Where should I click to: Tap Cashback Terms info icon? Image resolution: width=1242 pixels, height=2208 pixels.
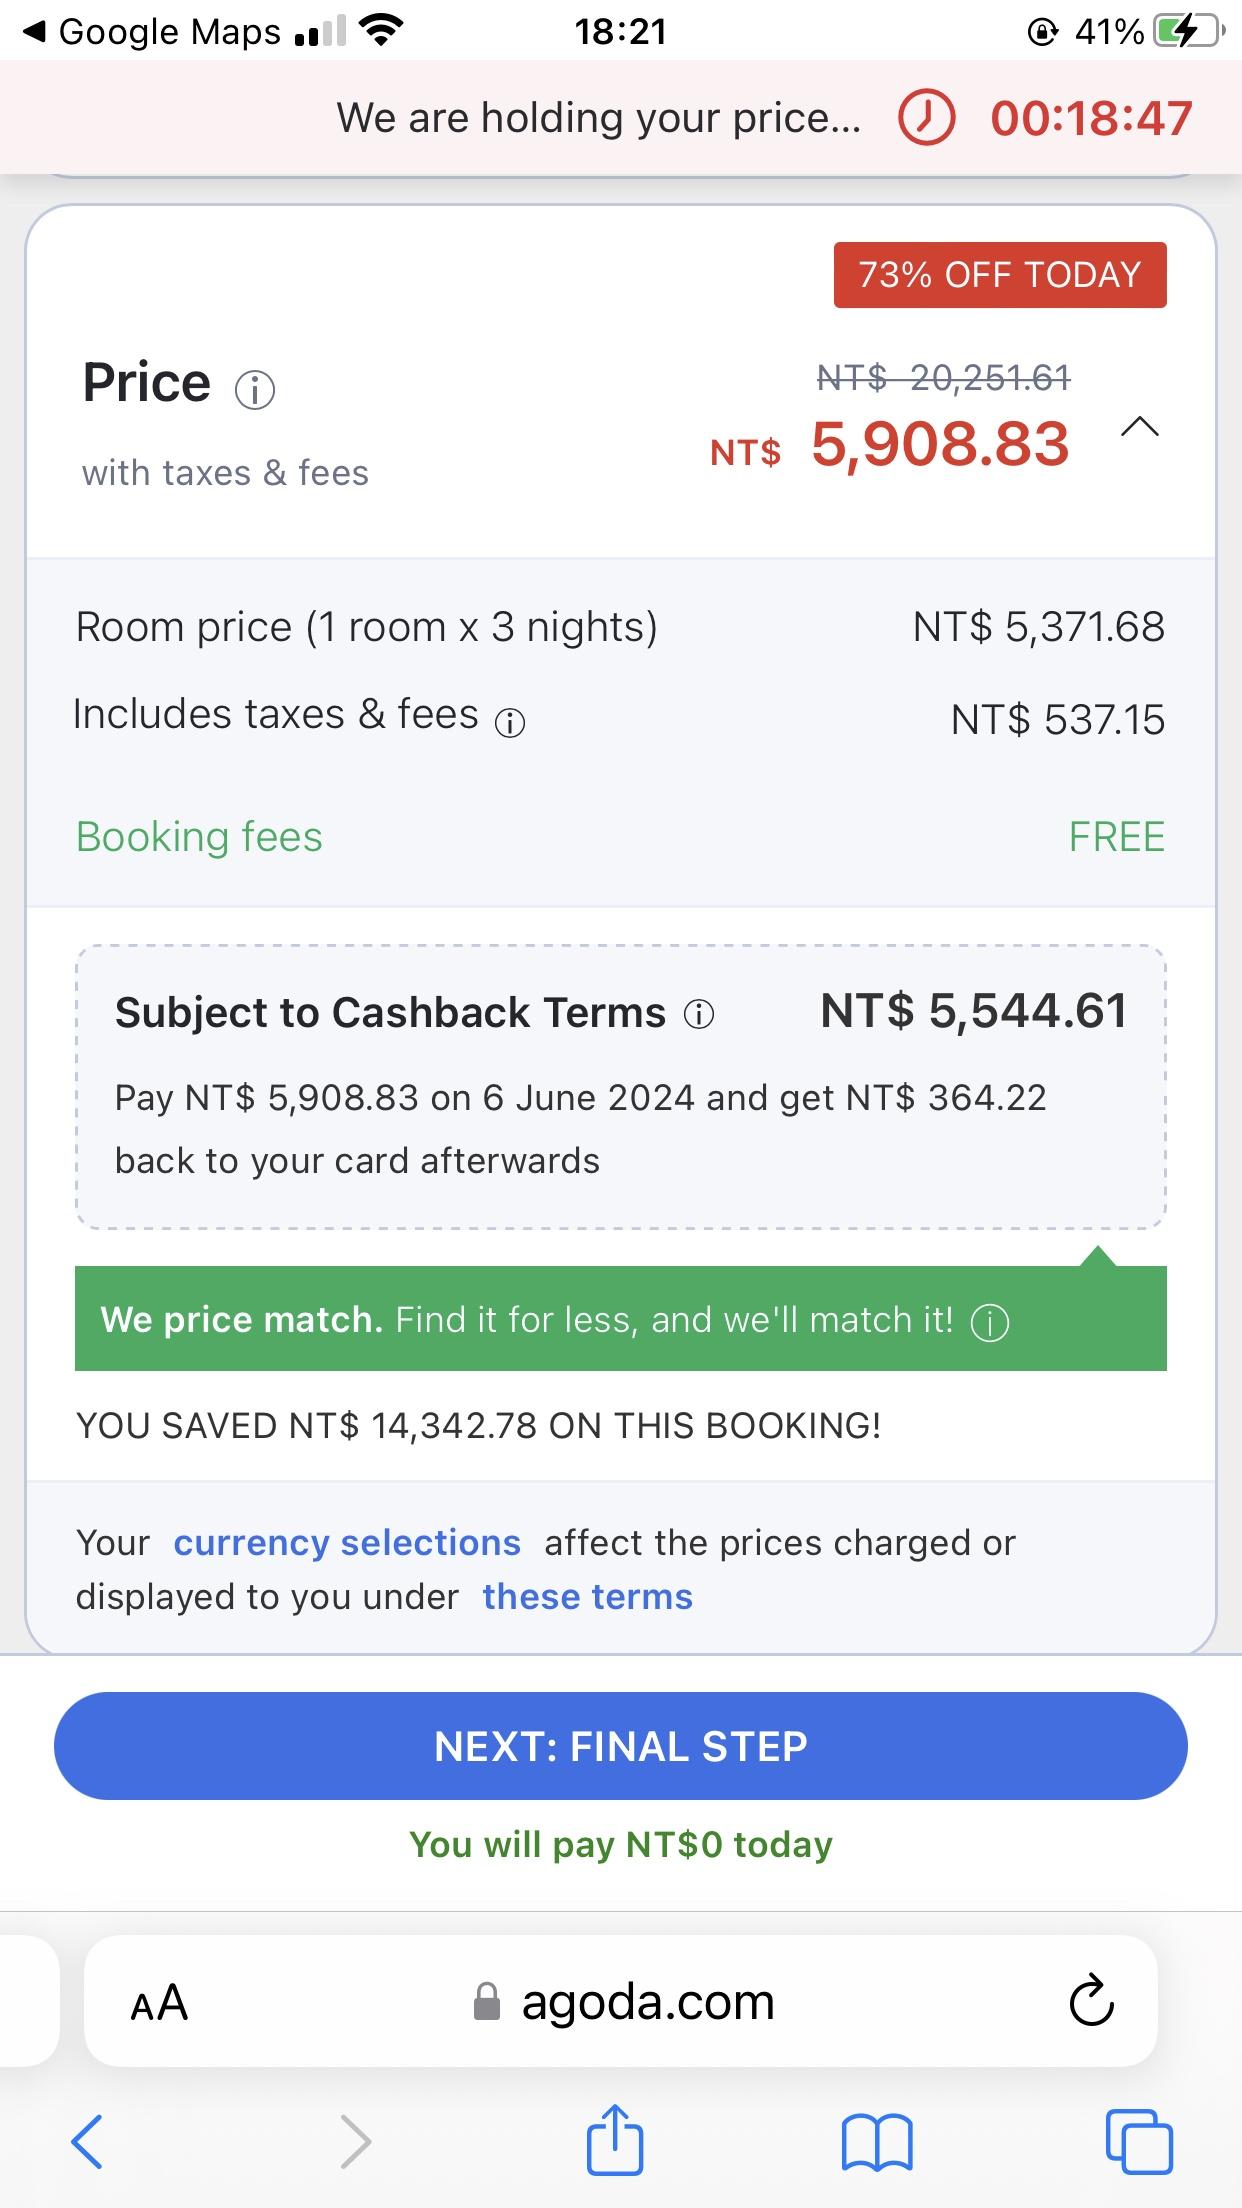pos(698,1015)
